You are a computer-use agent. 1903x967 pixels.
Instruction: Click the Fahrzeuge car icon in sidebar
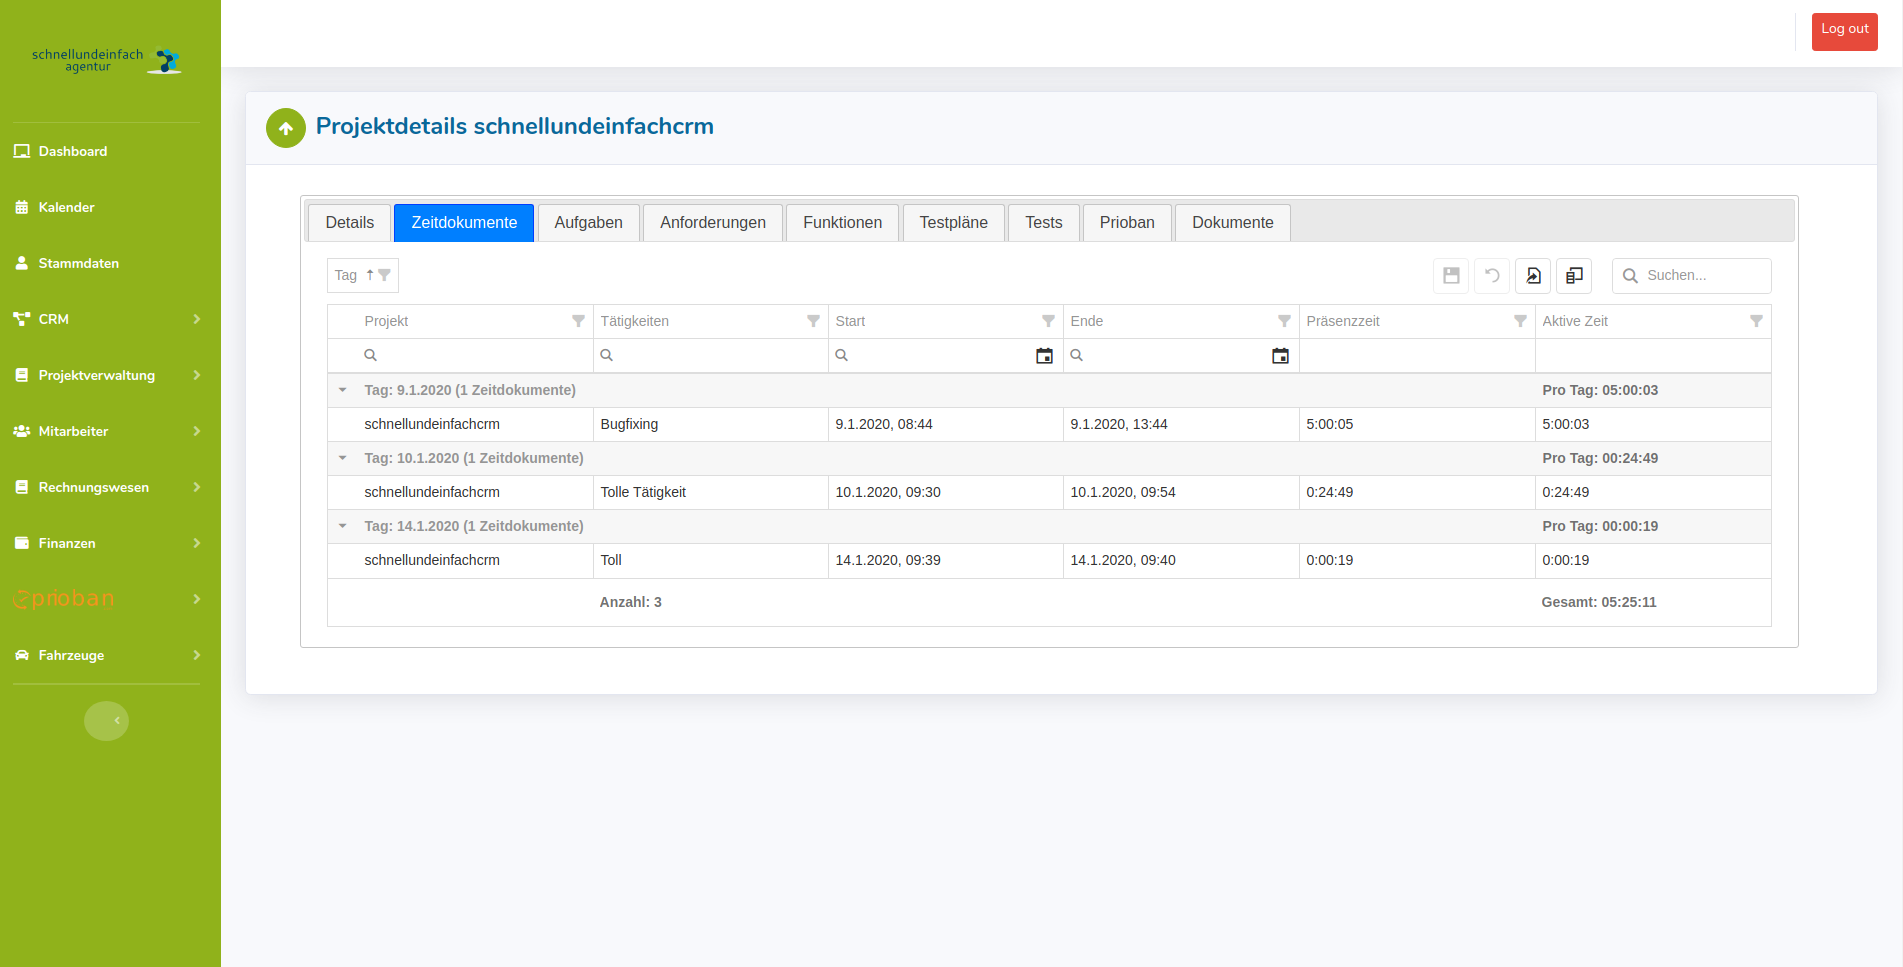(22, 655)
